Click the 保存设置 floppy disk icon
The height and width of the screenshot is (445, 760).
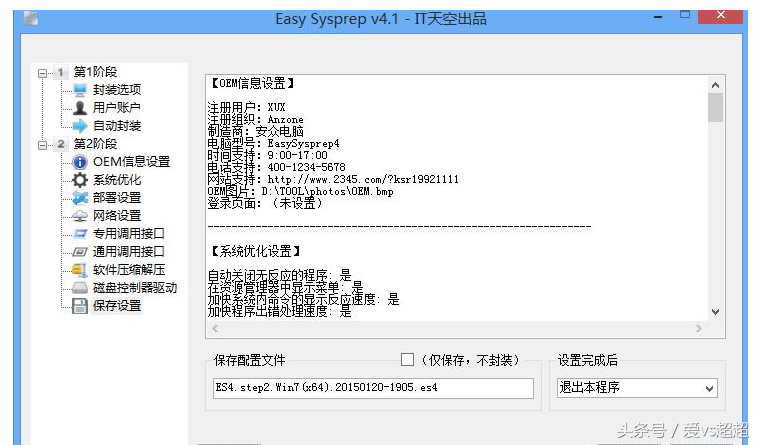(x=79, y=306)
